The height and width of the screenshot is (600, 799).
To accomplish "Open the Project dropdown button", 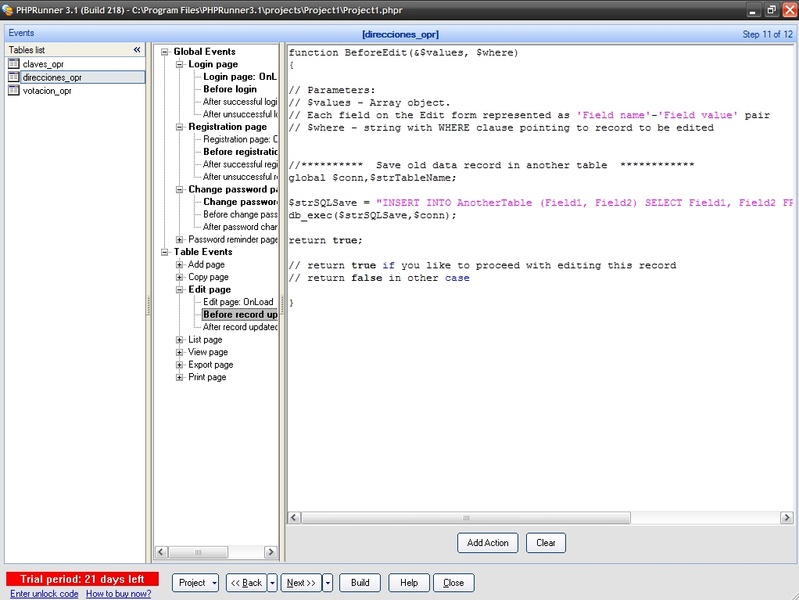I will point(195,583).
